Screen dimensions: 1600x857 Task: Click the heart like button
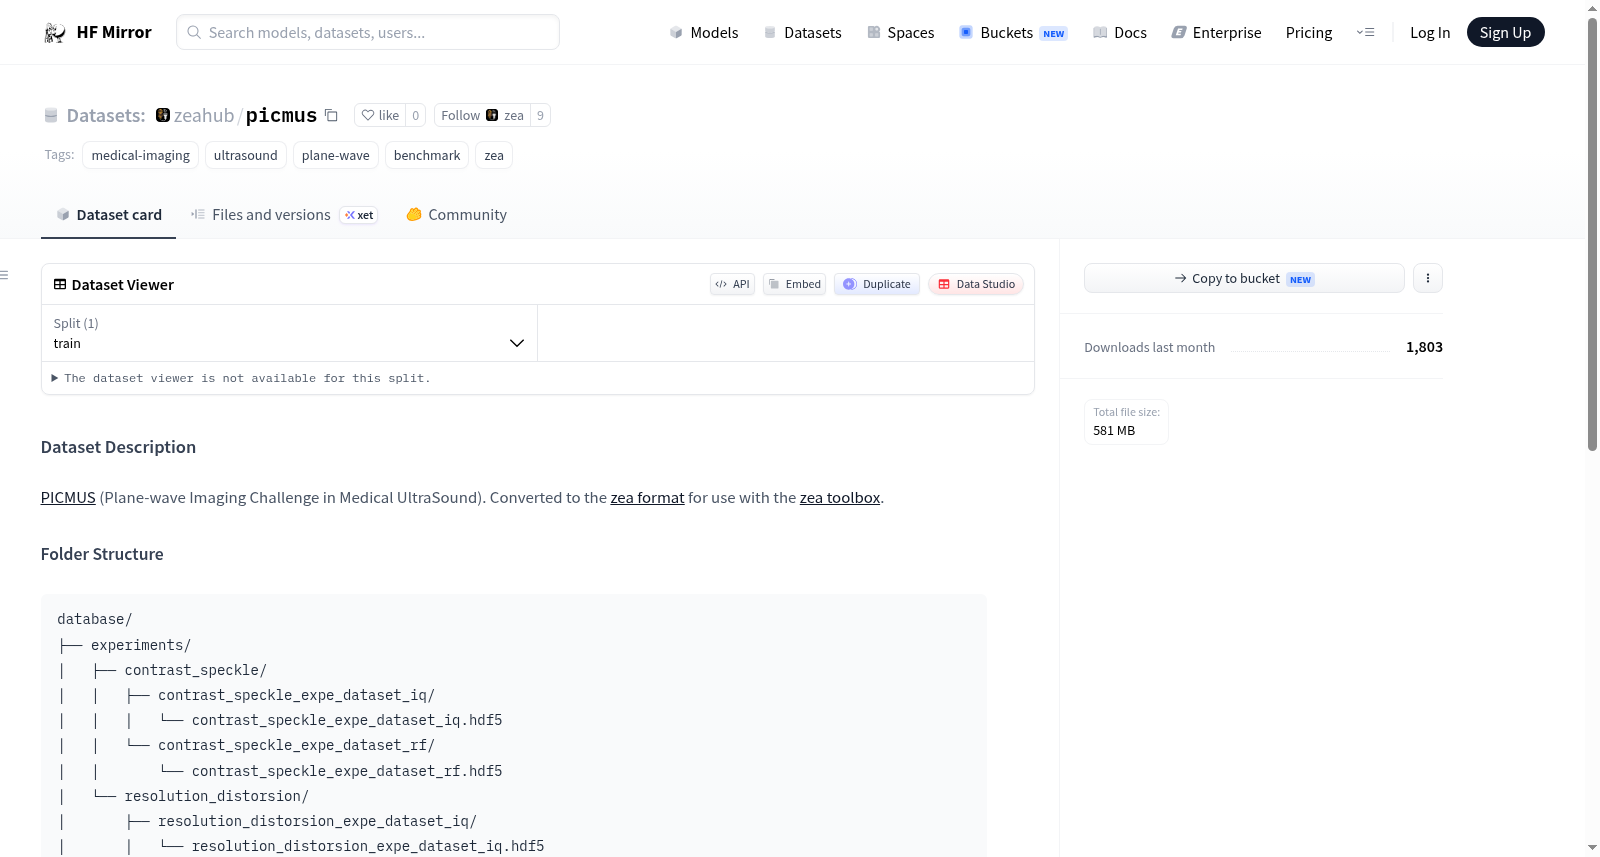pos(380,115)
